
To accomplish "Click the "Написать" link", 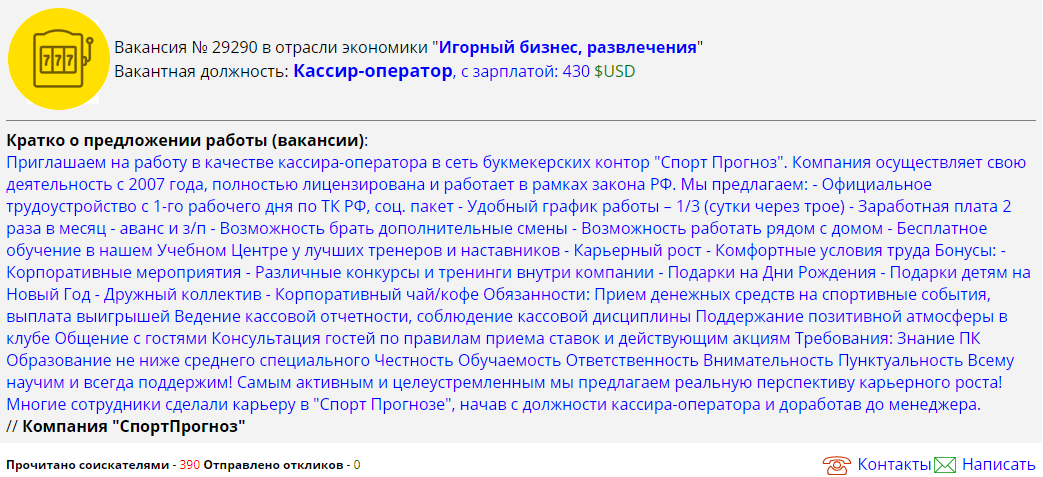I will coord(998,464).
